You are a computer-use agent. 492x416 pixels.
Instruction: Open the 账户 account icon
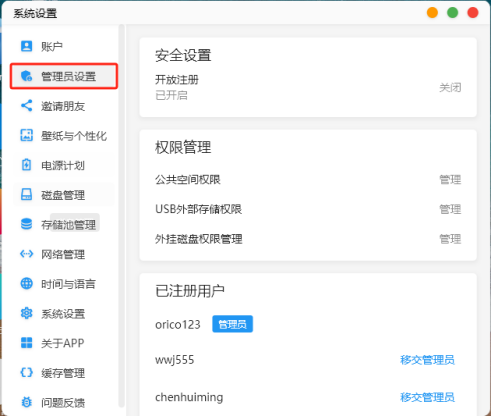coord(27,46)
